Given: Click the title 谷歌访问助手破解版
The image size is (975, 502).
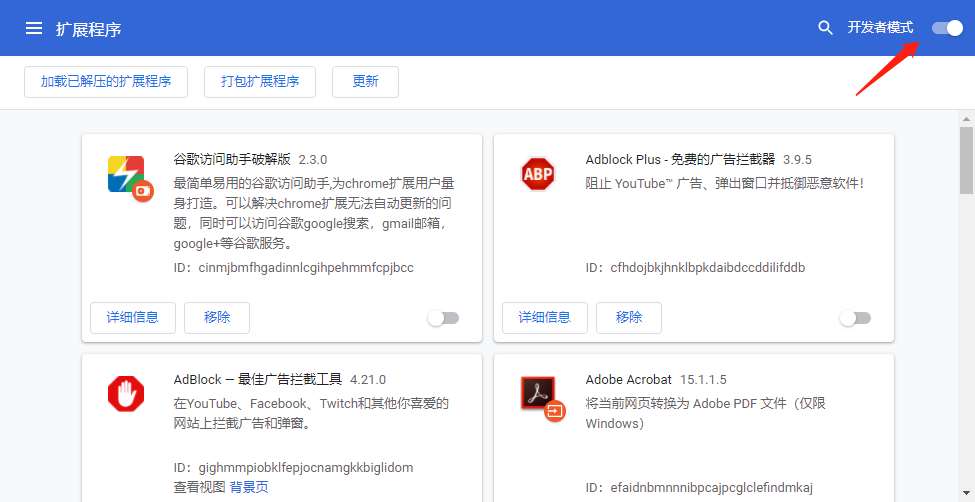Looking at the screenshot, I should tap(232, 159).
